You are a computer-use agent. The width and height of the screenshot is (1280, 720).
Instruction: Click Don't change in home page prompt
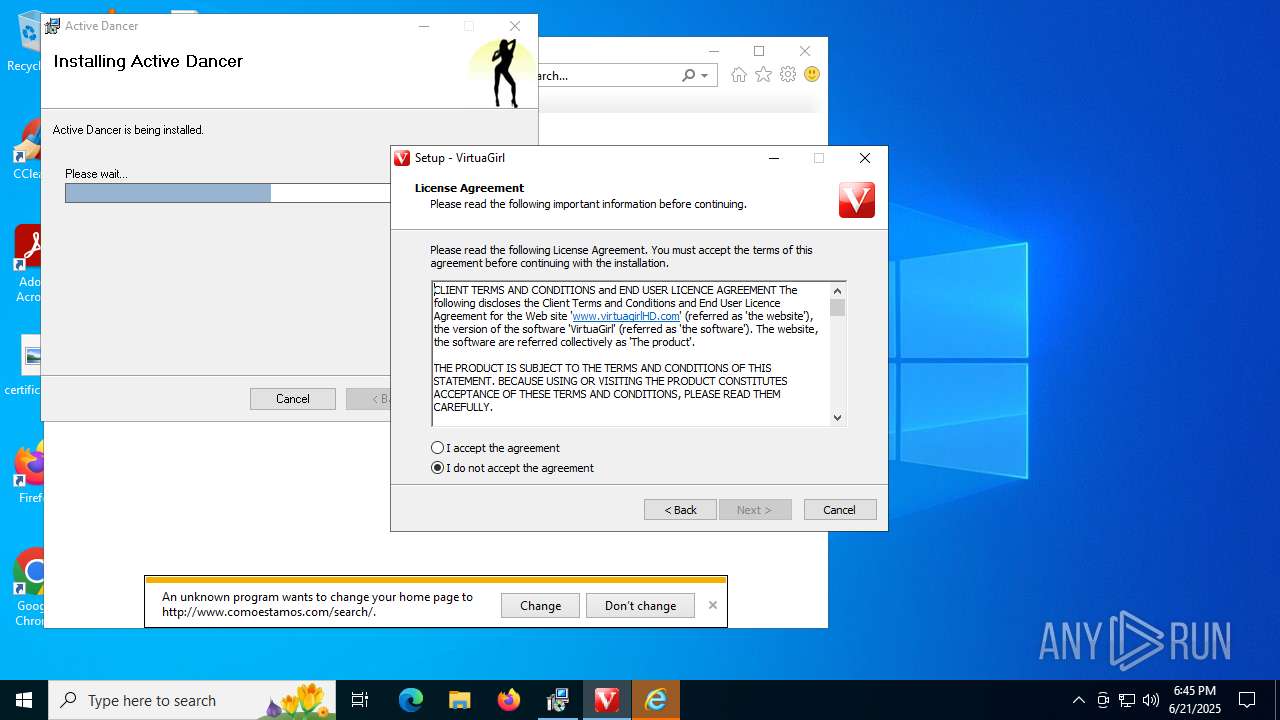(x=640, y=605)
